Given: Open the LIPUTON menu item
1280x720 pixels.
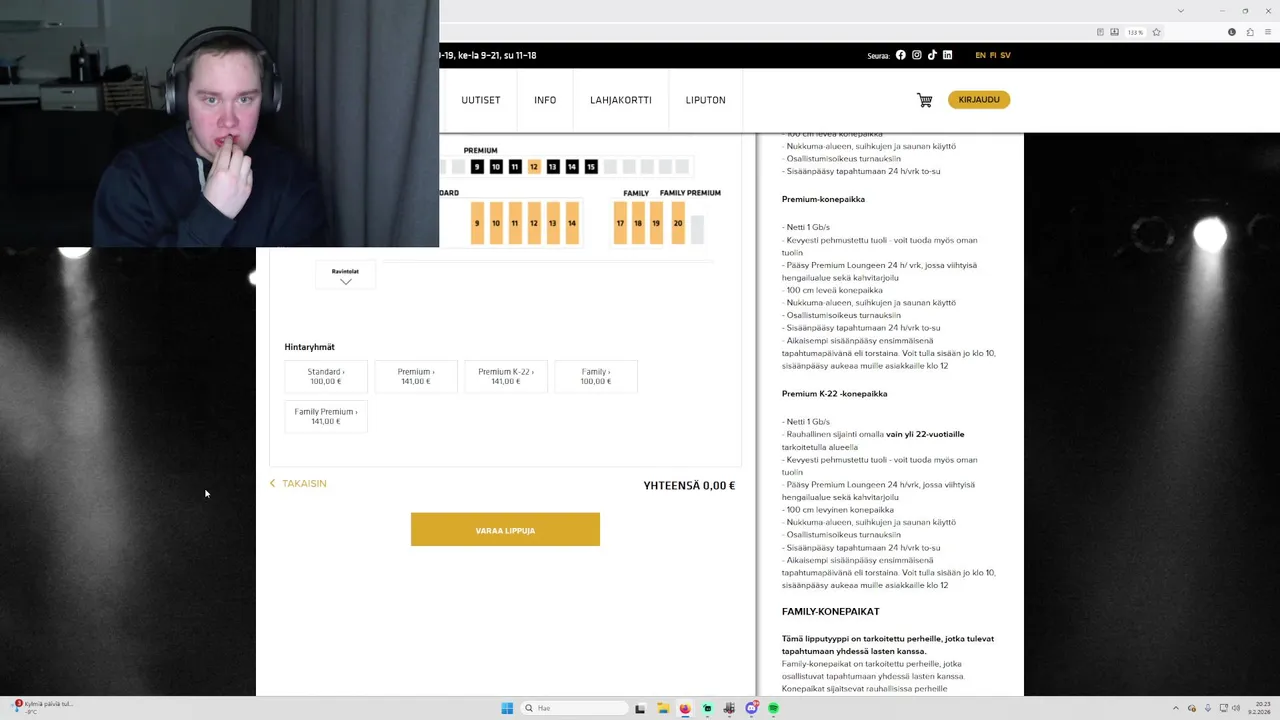Looking at the screenshot, I should pos(705,100).
